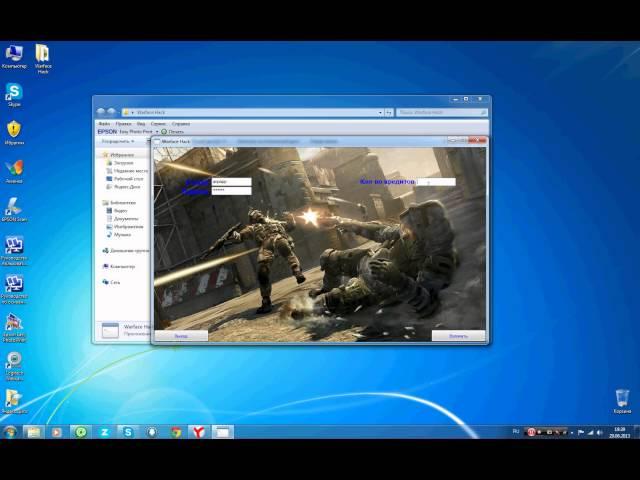Open the Warface Hack folder on desktop
This screenshot has height=480, width=640.
43,59
